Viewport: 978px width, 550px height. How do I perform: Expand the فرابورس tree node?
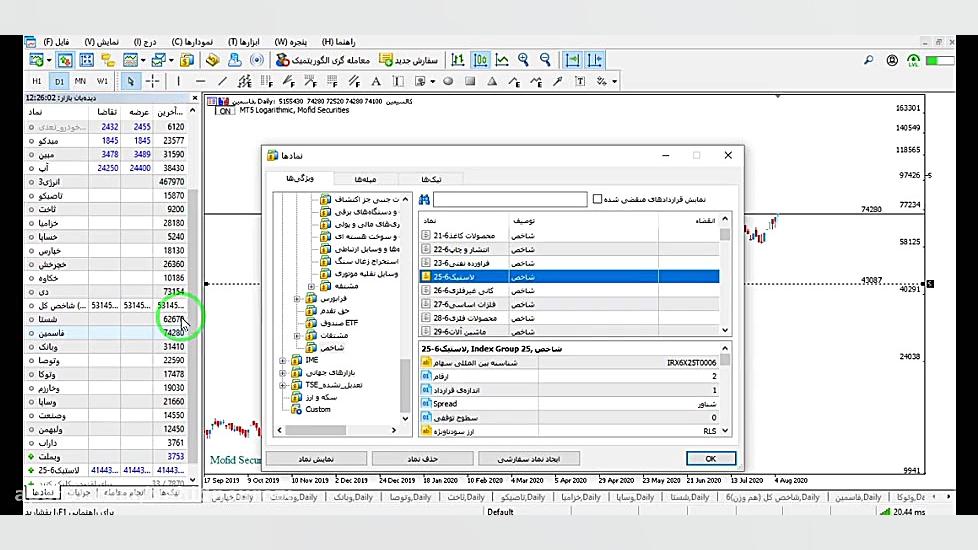298,299
